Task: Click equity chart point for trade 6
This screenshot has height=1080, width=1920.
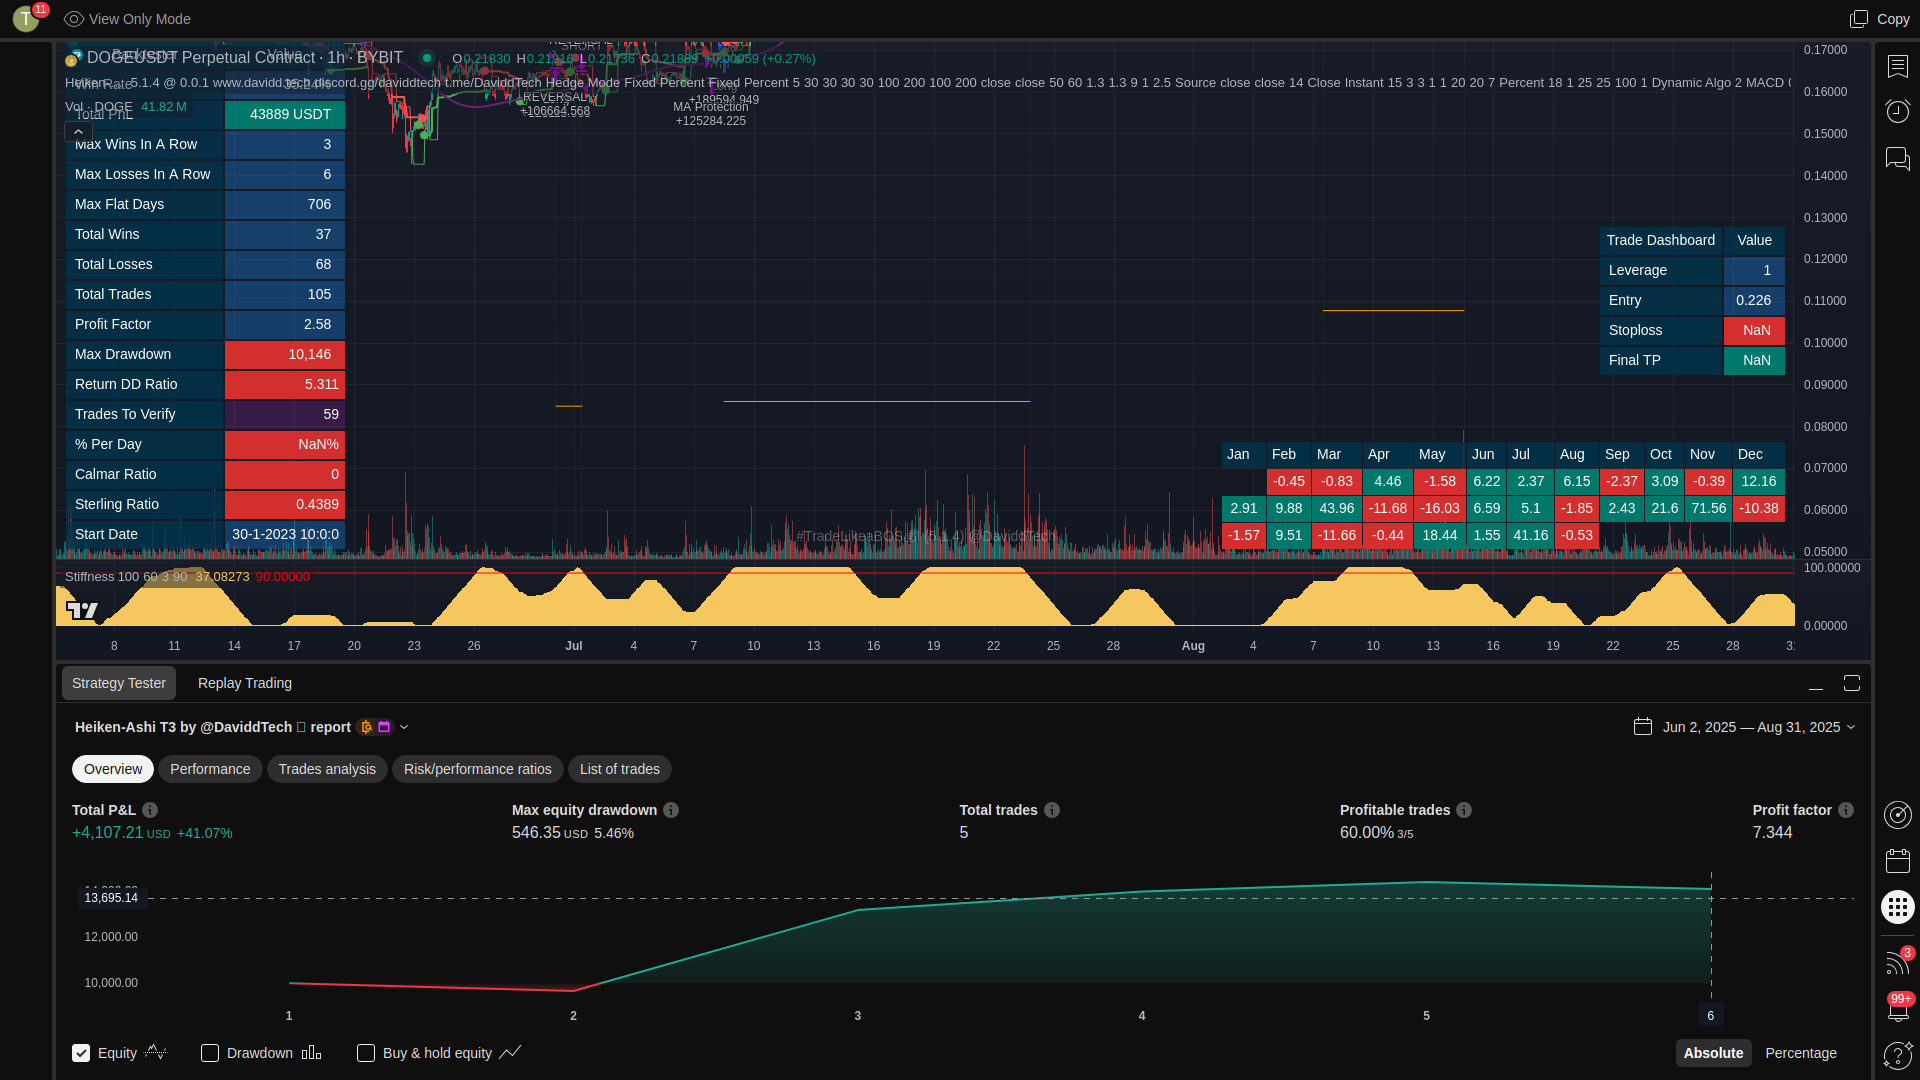Action: [1711, 888]
